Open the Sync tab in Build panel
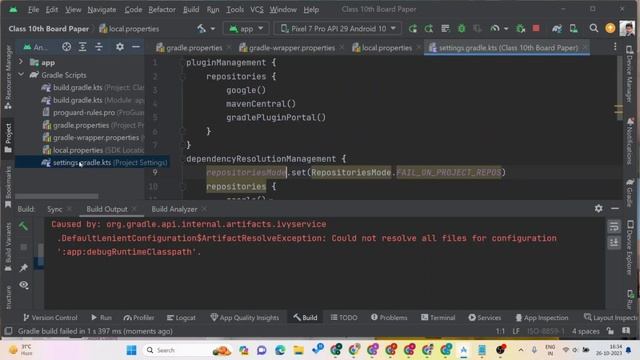Screen dimensions: 640x360 (55, 209)
